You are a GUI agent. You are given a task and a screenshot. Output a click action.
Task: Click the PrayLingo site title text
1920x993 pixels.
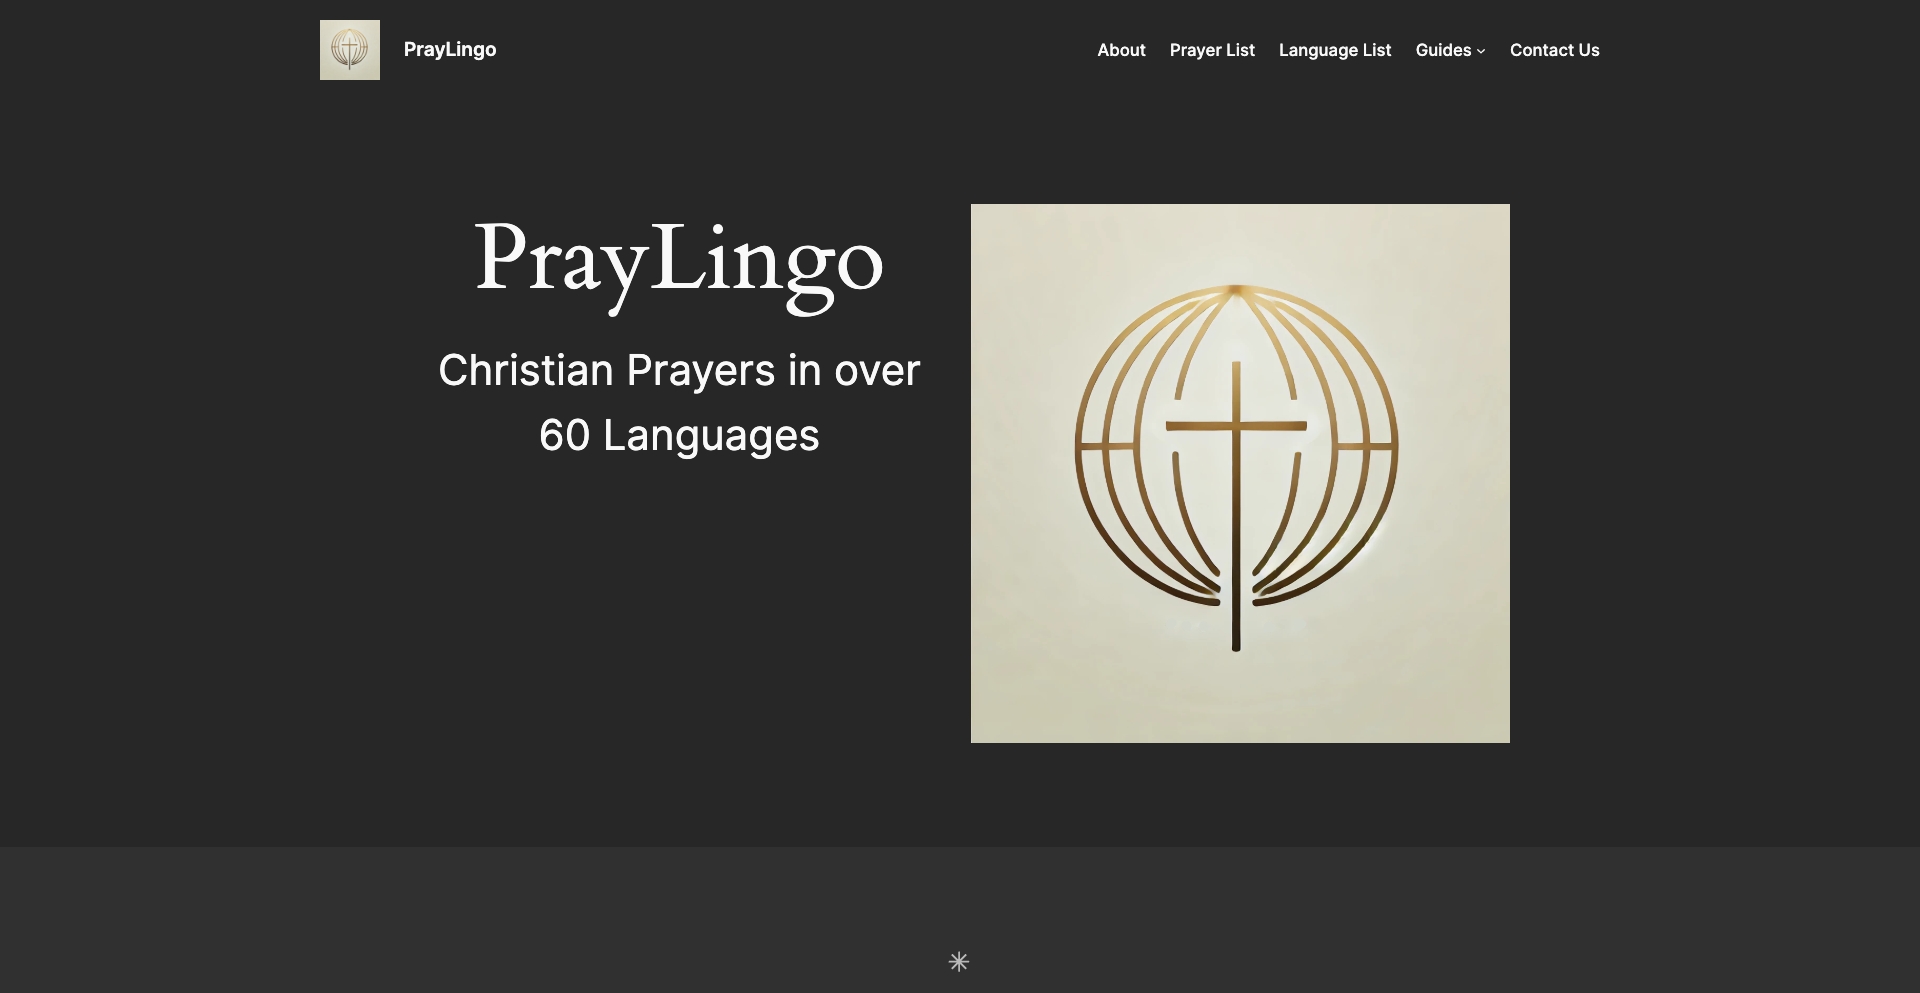click(449, 49)
